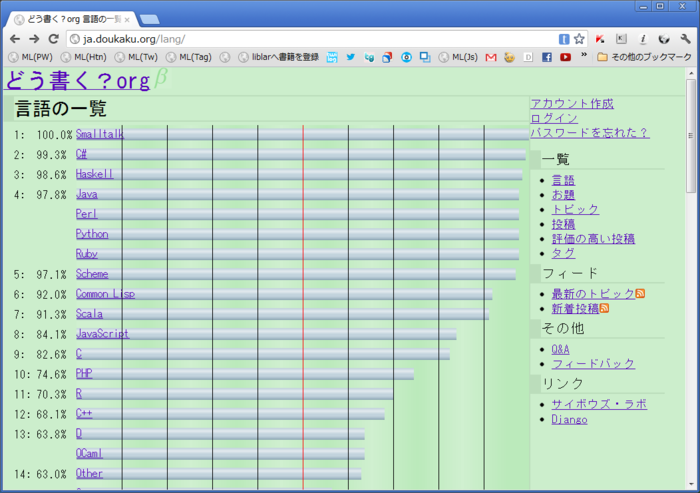Open a new tab

coord(150,19)
